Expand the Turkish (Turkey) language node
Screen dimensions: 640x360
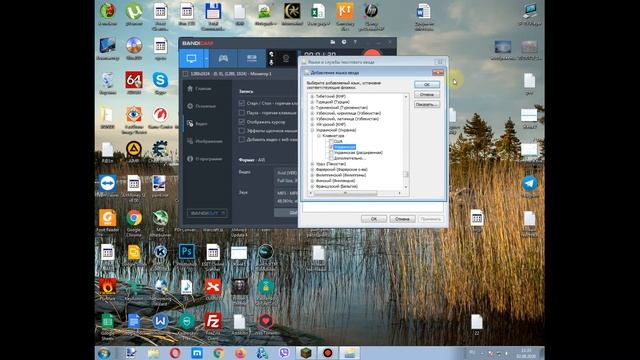312,102
